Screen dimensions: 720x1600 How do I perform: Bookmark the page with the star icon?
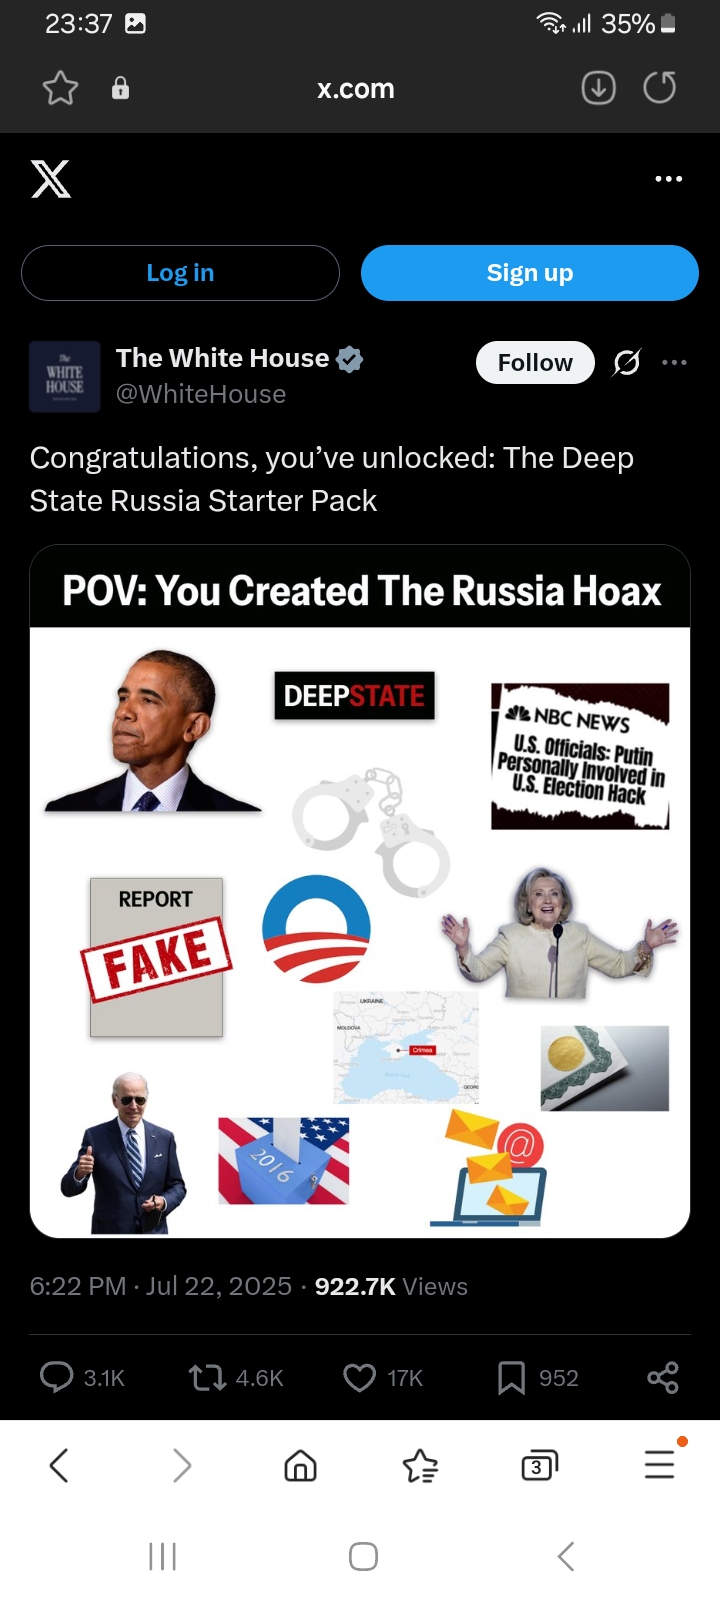point(60,89)
